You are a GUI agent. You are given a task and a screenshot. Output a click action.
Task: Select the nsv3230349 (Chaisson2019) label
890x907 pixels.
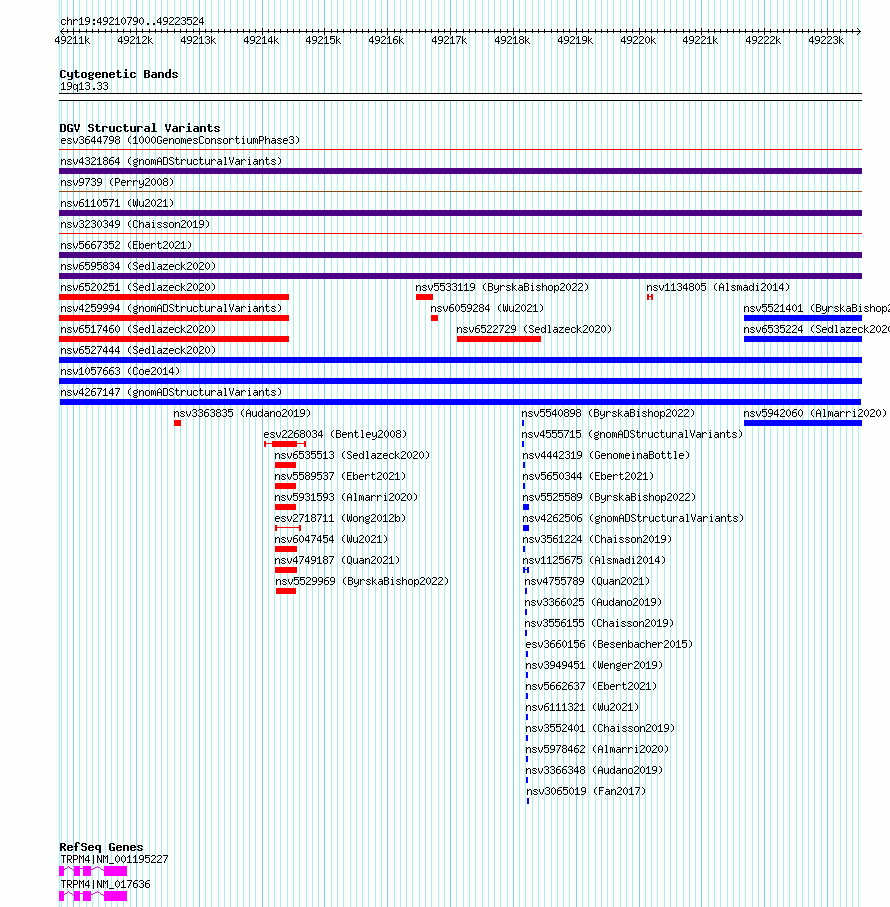[x=135, y=224]
